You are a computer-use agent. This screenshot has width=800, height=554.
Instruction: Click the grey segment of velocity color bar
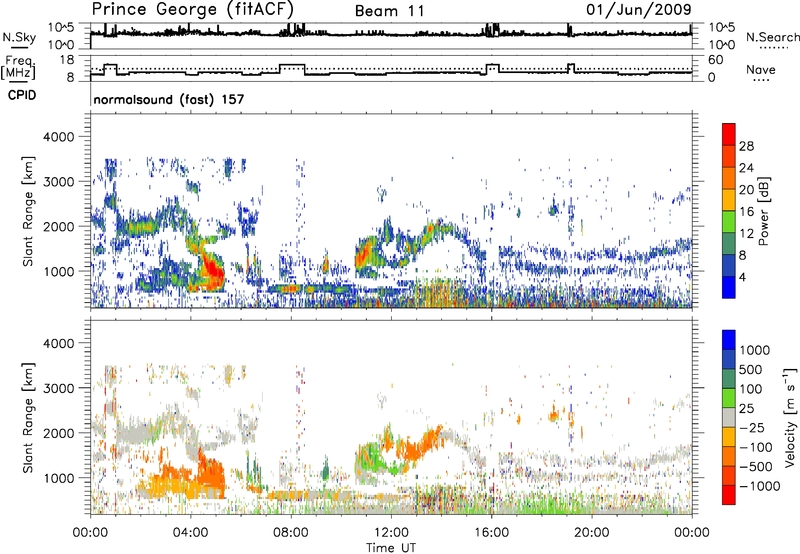pyautogui.click(x=729, y=417)
